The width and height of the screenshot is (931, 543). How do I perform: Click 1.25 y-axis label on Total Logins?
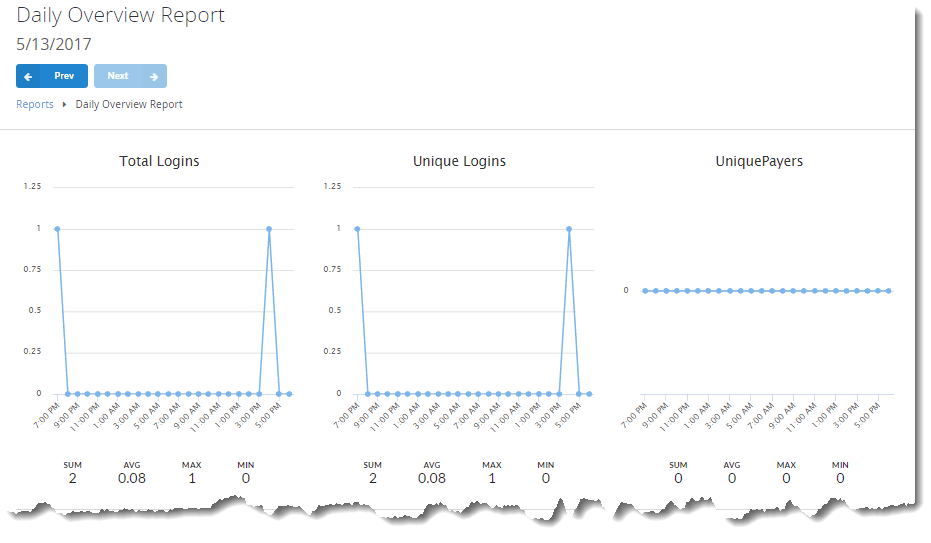(33, 186)
